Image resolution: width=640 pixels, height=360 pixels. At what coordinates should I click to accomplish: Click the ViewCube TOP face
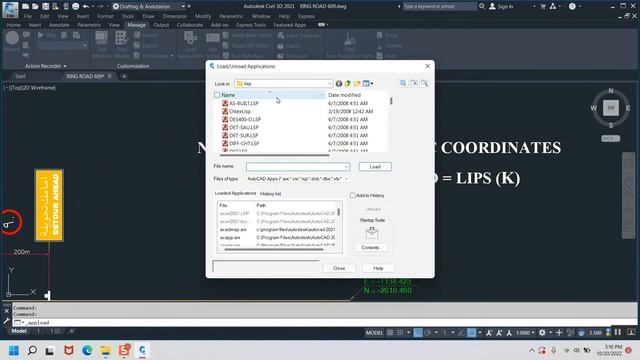tap(611, 108)
